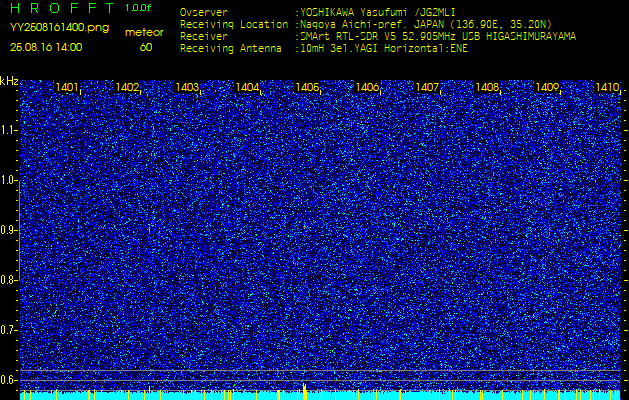Viewport: 629px width, 400px height.
Task: Select the file name YY2508161400.png
Action: pos(59,28)
